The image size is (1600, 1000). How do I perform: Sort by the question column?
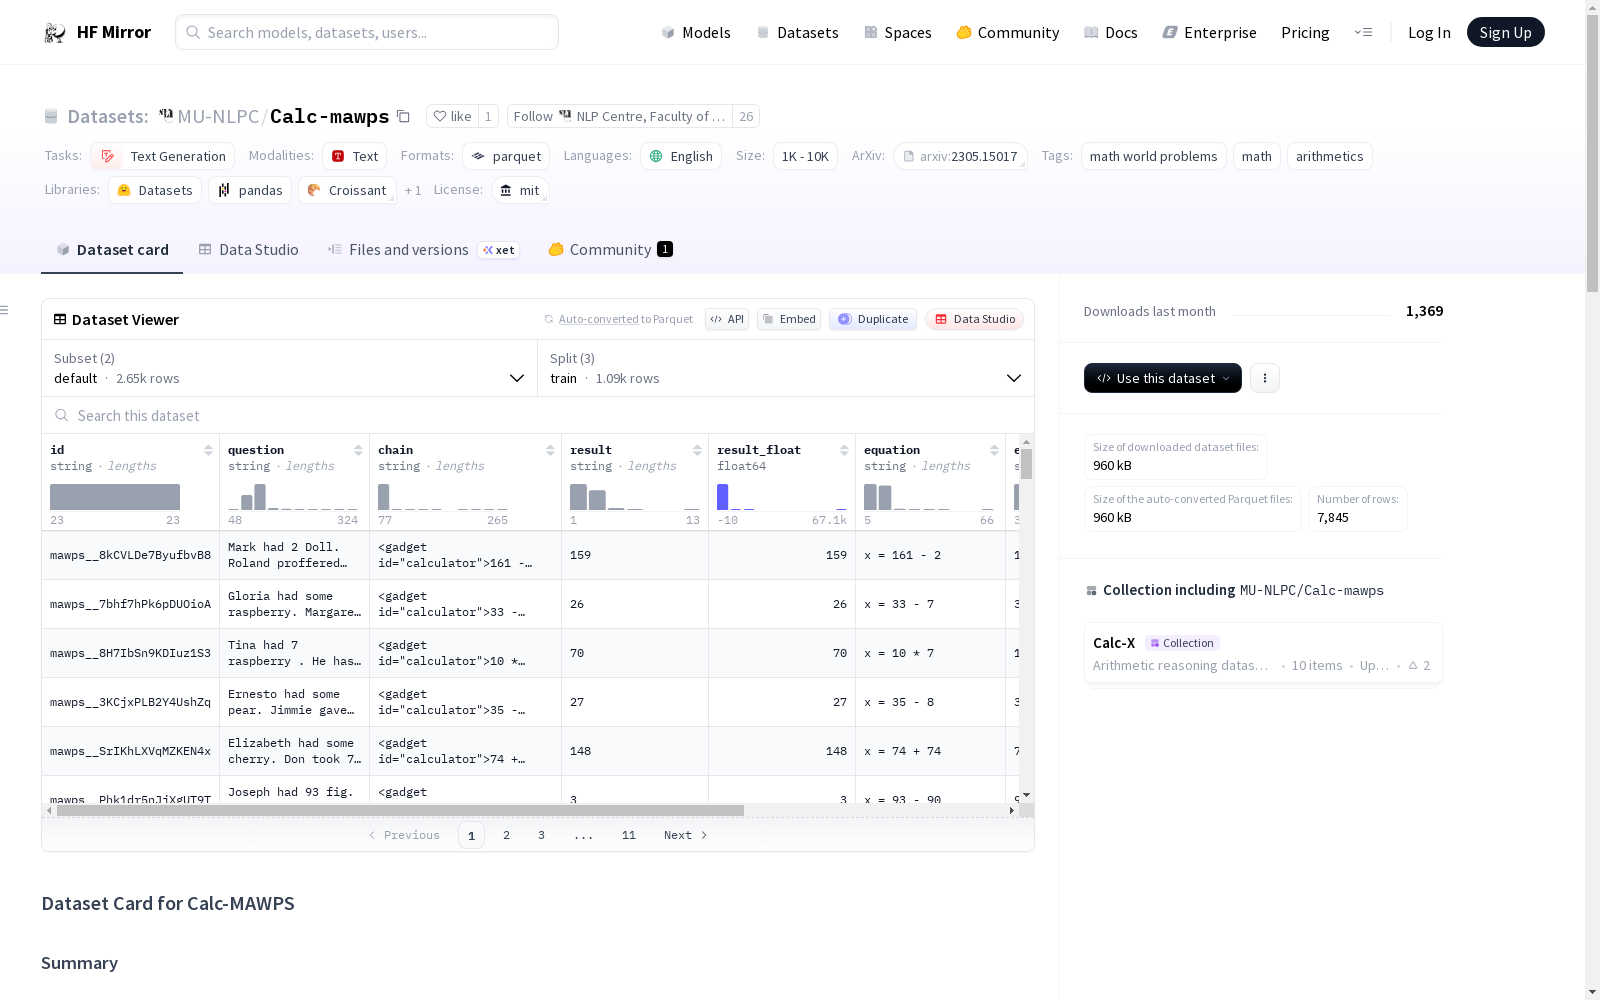tap(358, 450)
